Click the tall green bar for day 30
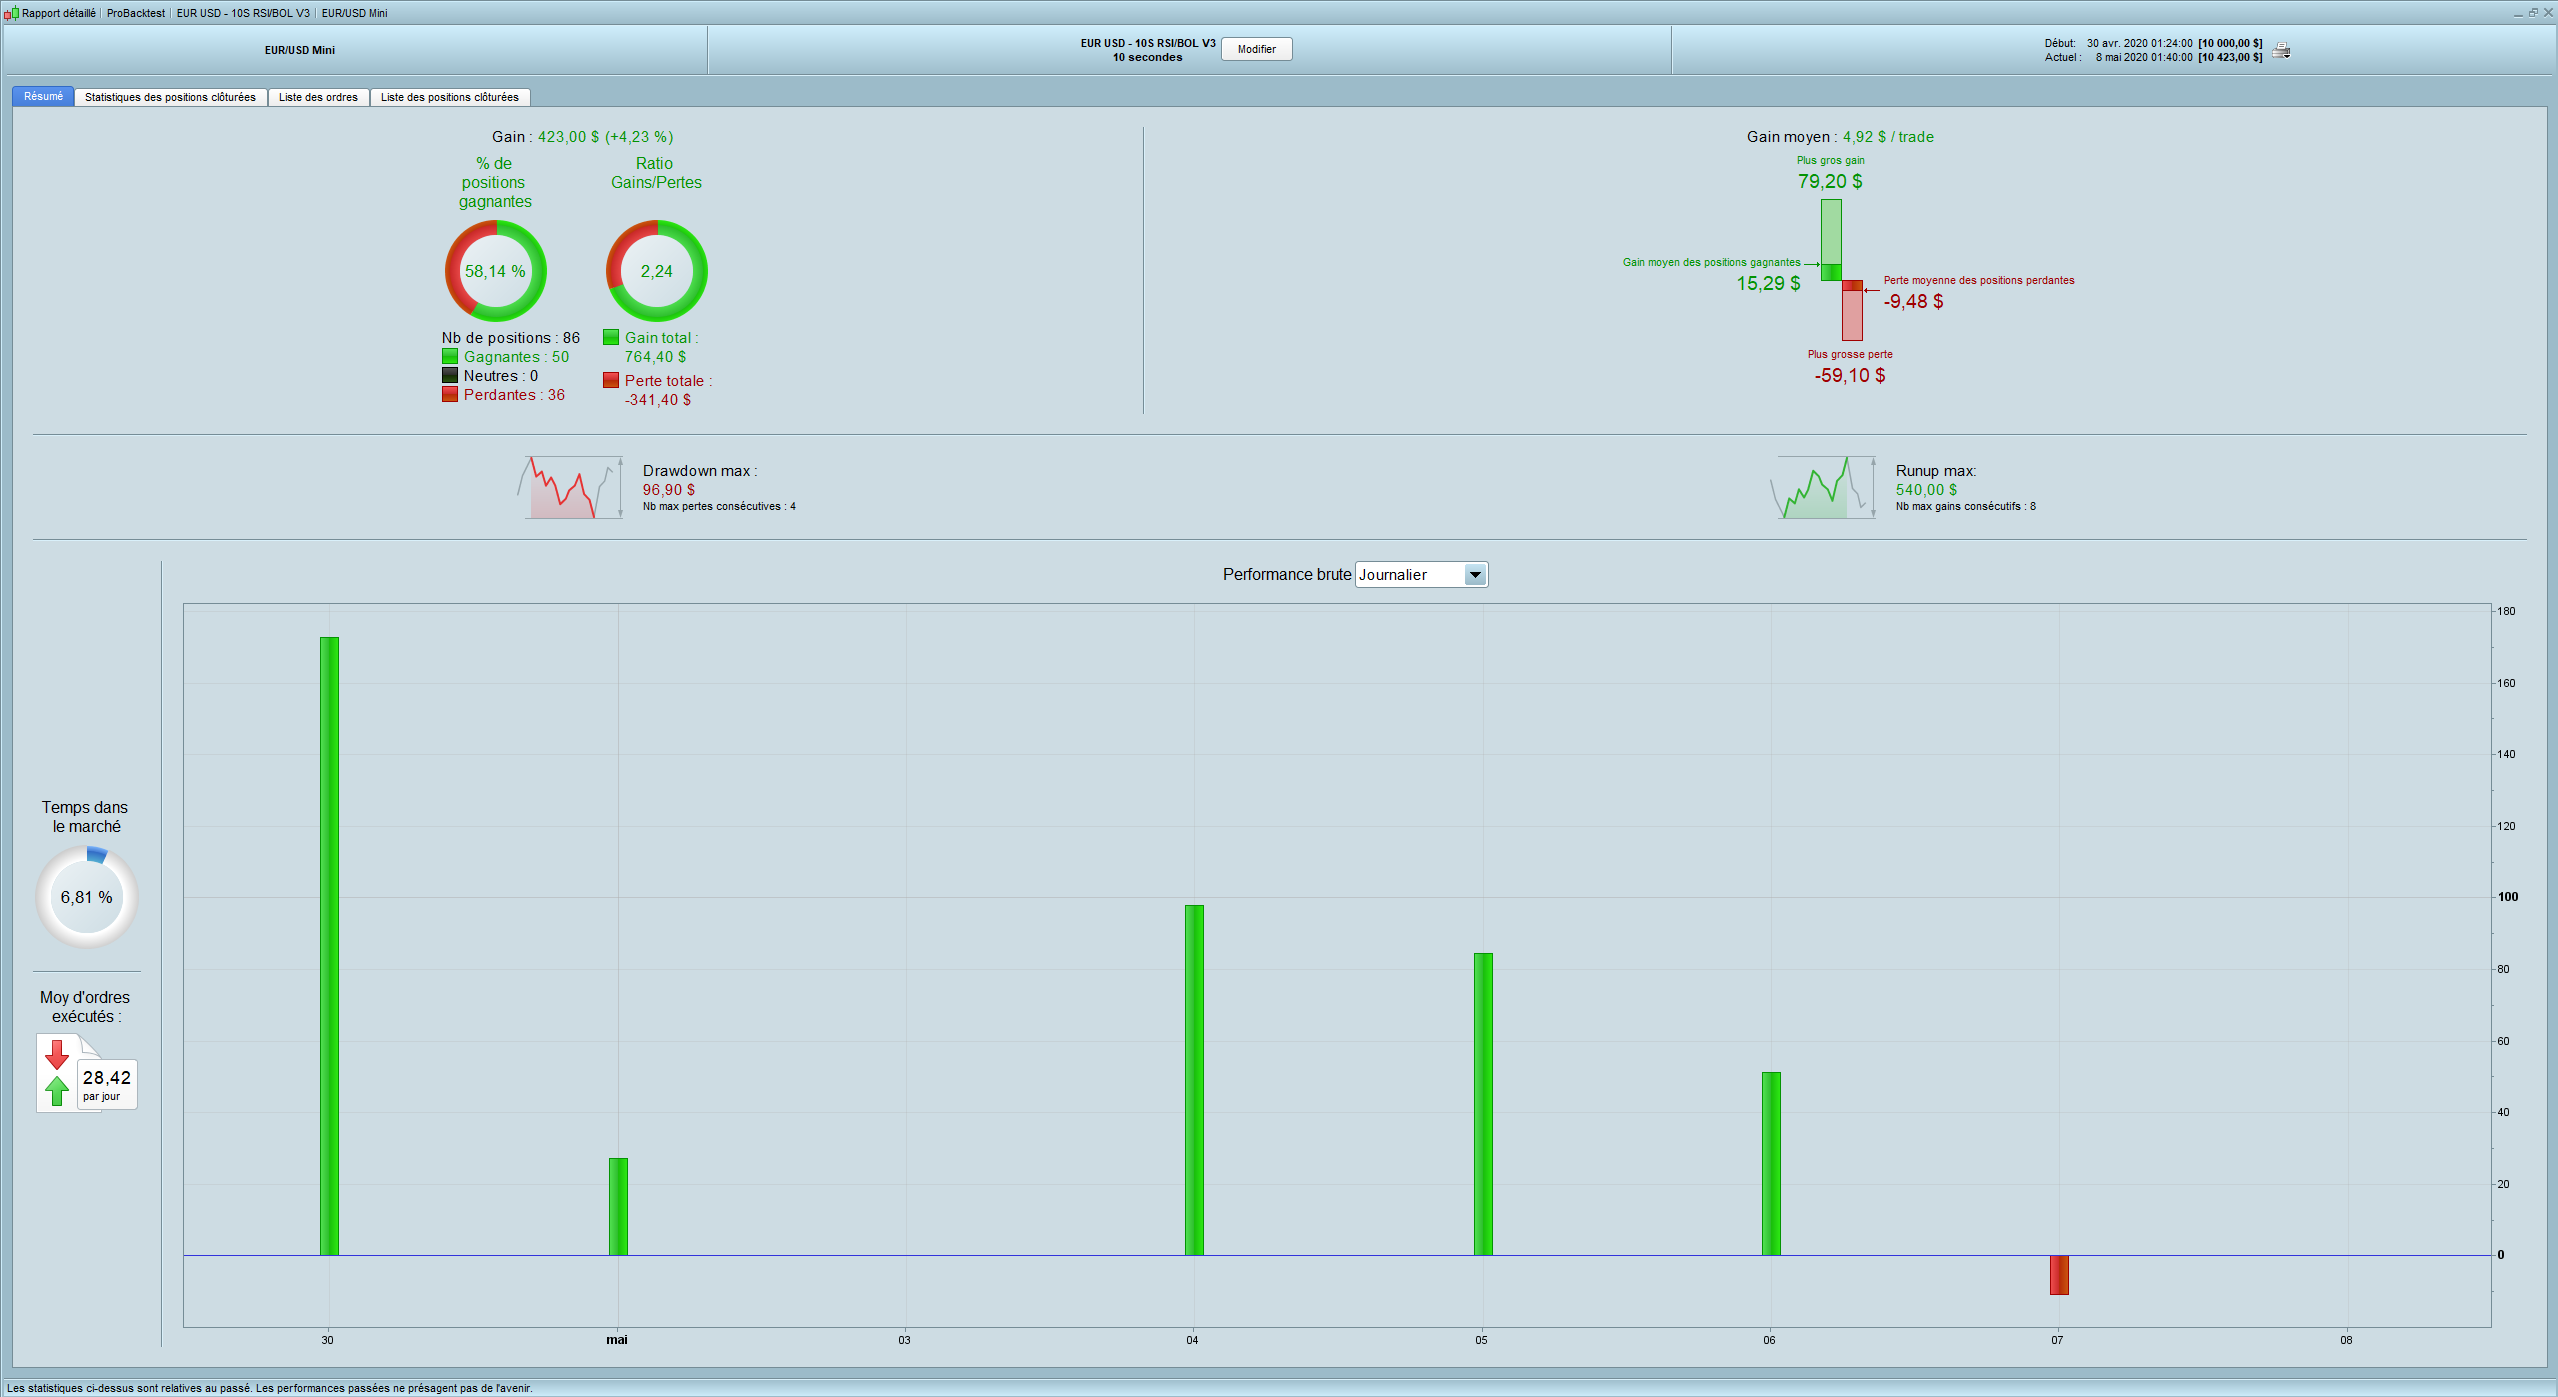Screen dimensions: 2558x1397 [x=329, y=945]
